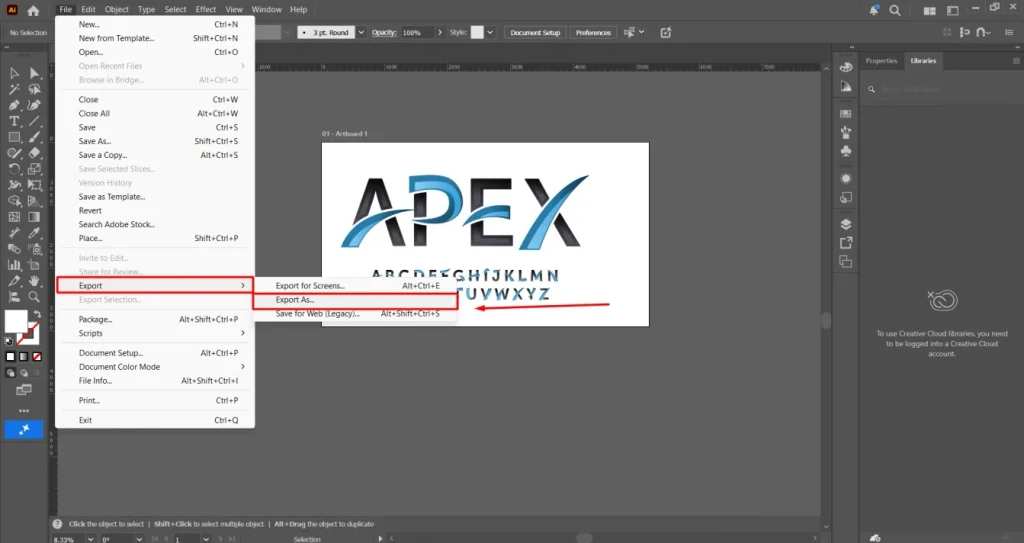Select the Free Transform tool
The width and height of the screenshot is (1024, 543).
(35, 185)
